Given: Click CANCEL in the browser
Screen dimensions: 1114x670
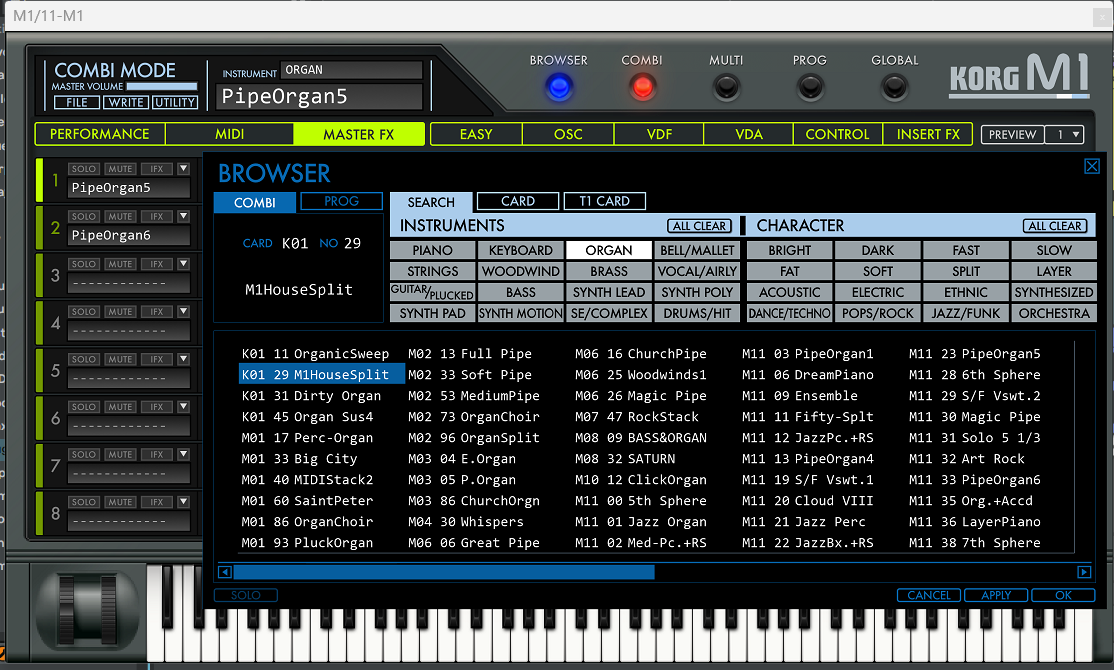Looking at the screenshot, I should [929, 595].
